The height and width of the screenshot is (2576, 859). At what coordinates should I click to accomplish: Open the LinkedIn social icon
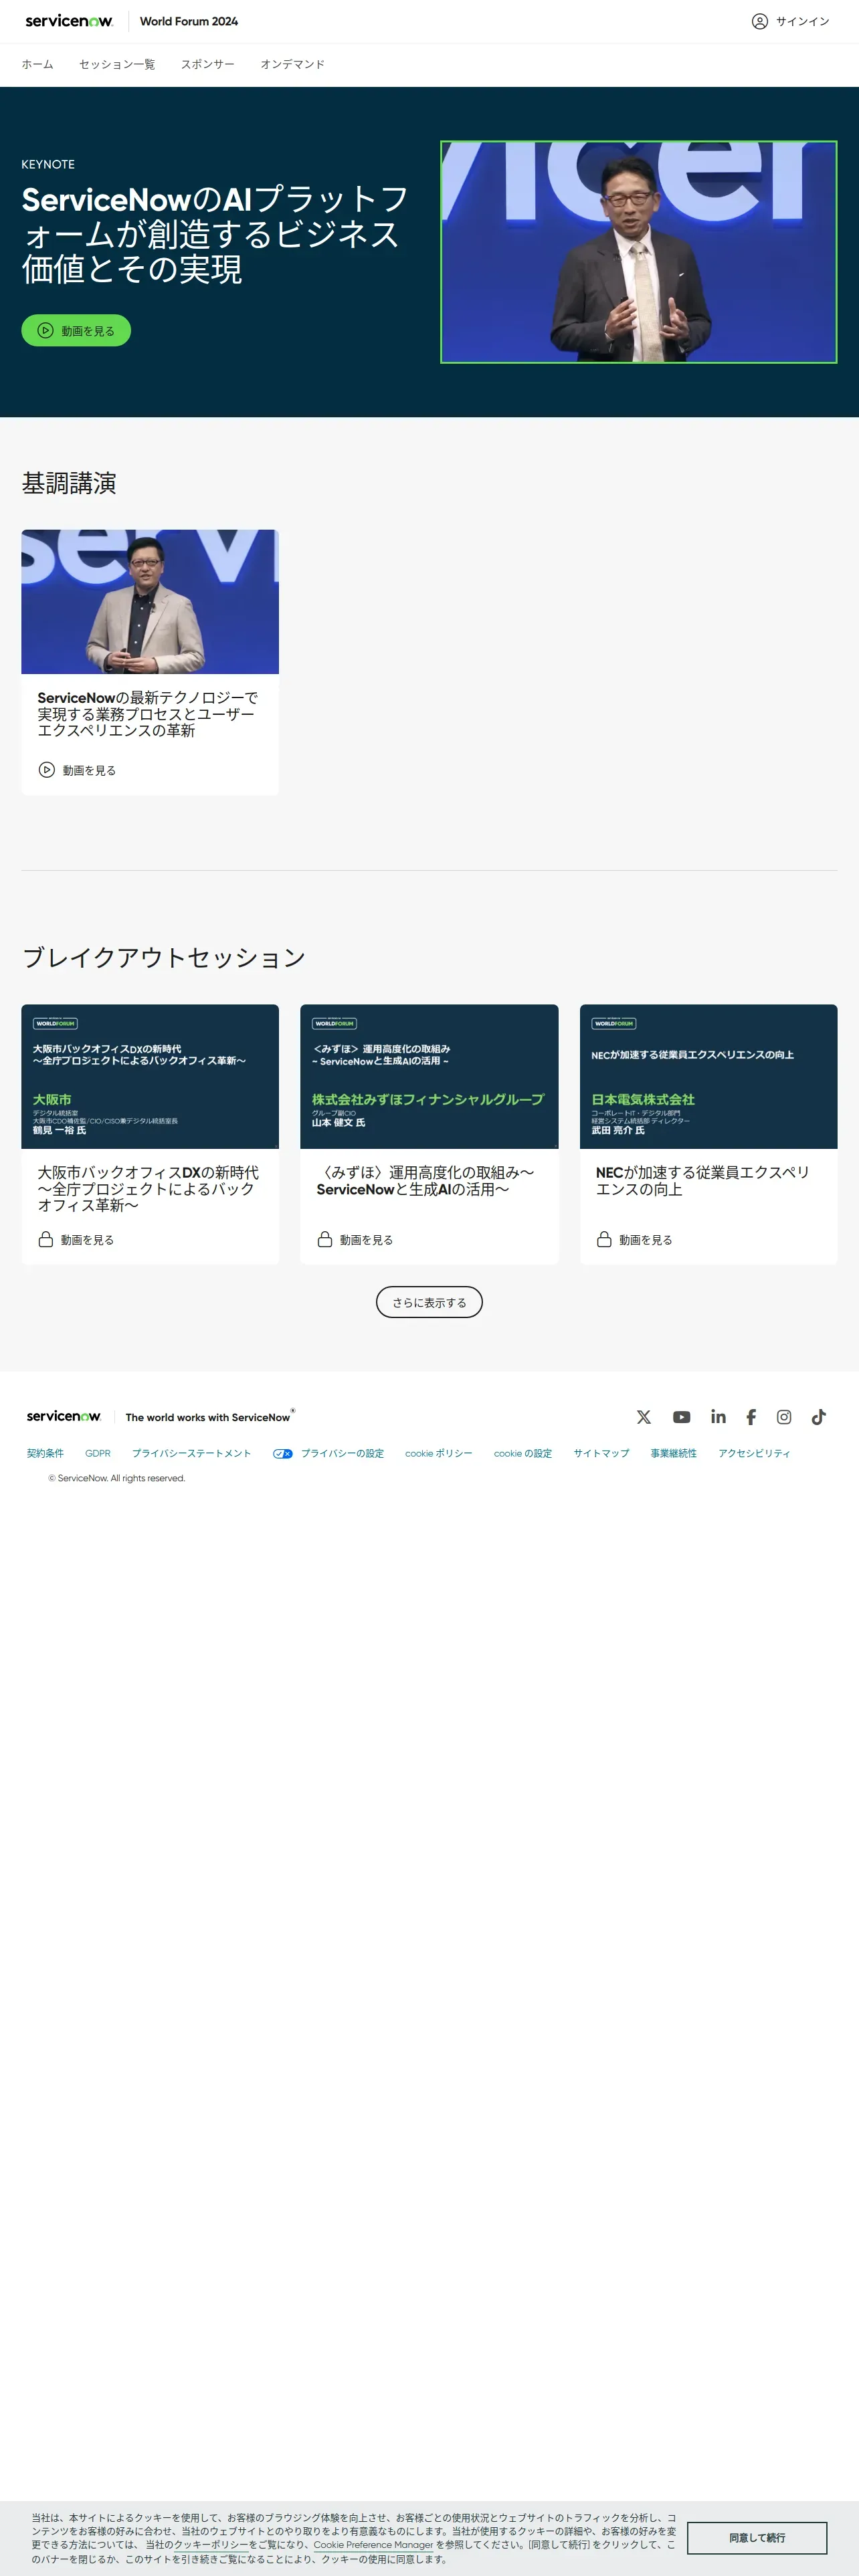point(718,1417)
